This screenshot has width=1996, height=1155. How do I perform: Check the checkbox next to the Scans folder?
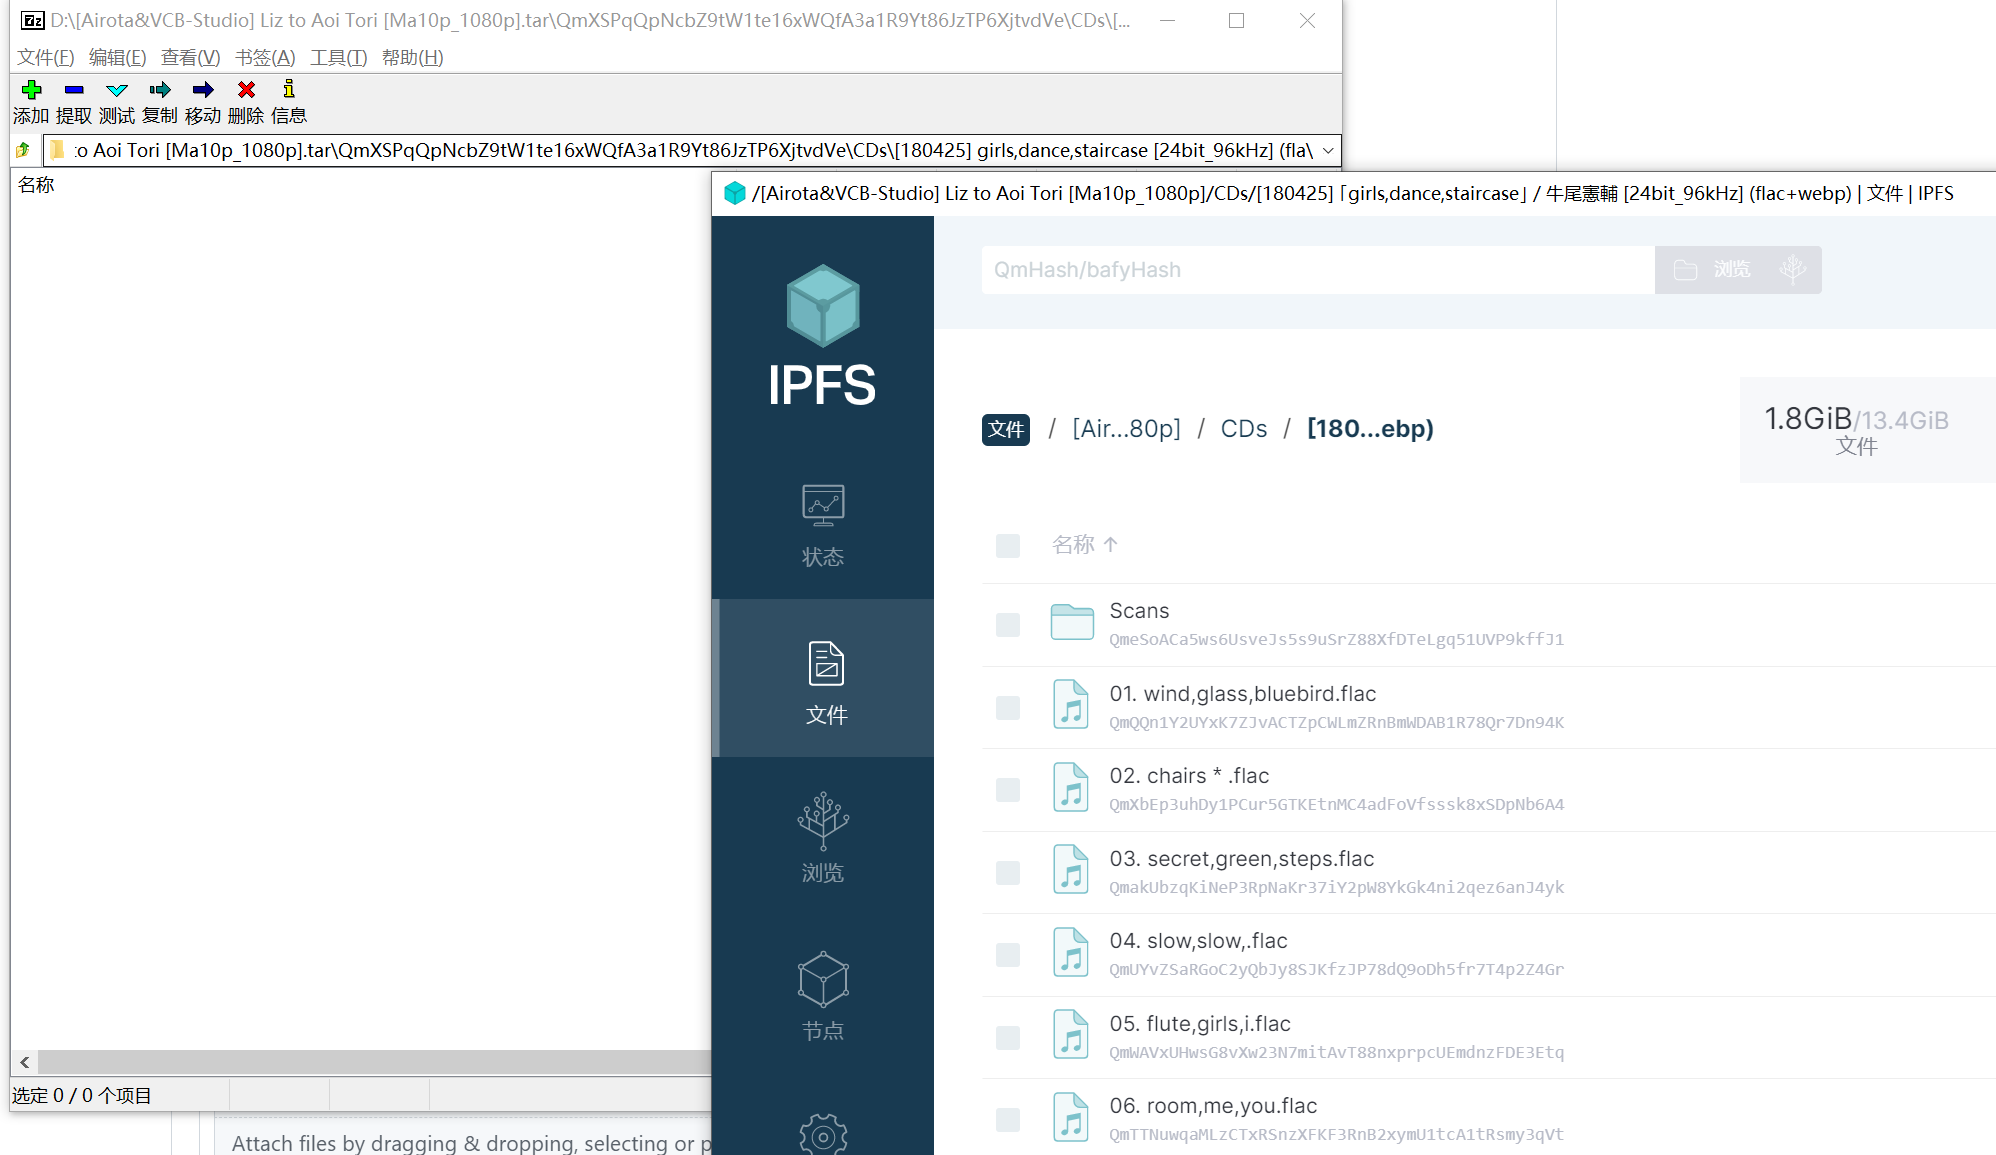point(1007,623)
